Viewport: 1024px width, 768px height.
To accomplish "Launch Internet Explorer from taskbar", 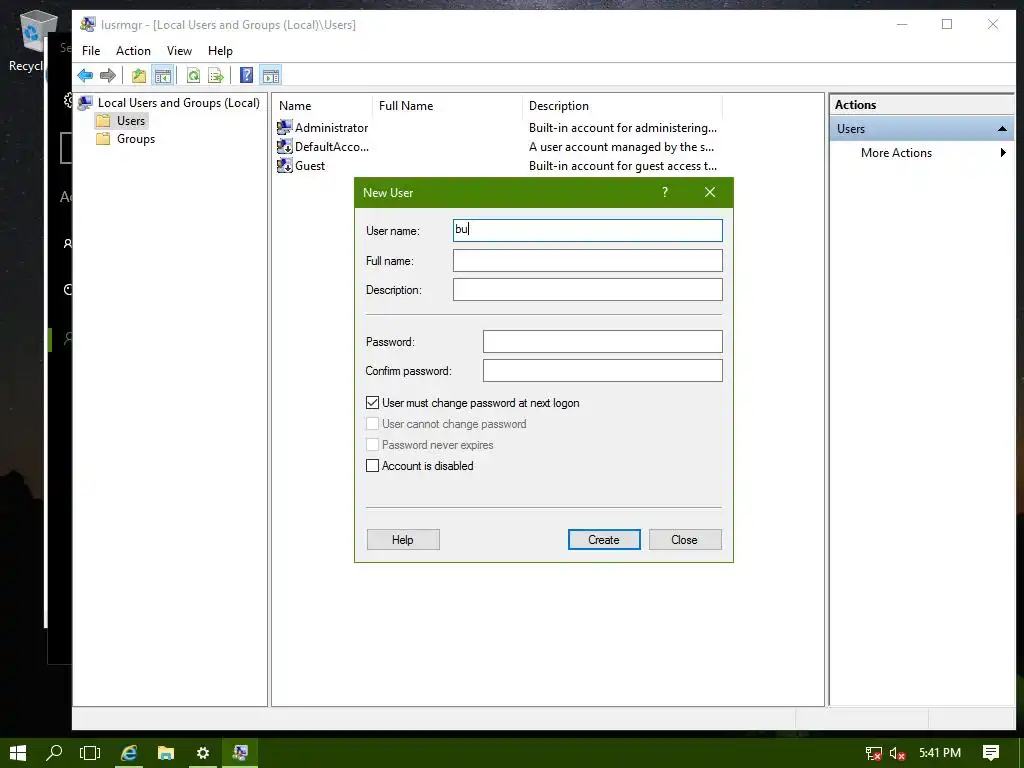I will 129,752.
